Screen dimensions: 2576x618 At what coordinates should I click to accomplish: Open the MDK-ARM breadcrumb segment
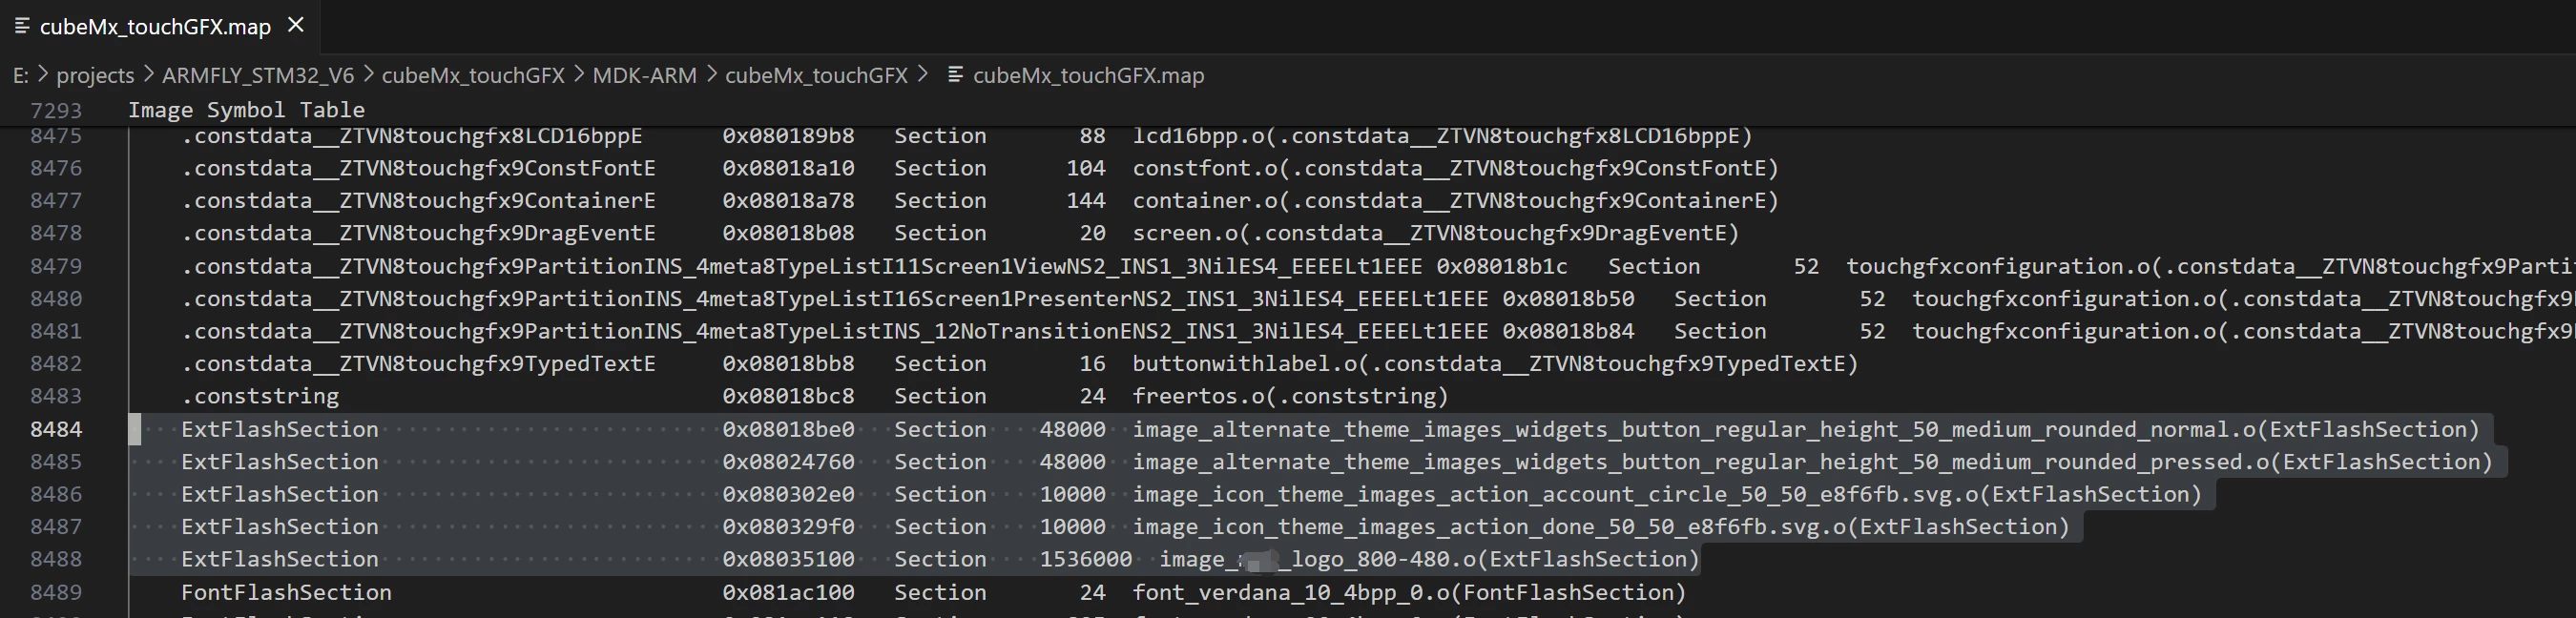tap(644, 76)
